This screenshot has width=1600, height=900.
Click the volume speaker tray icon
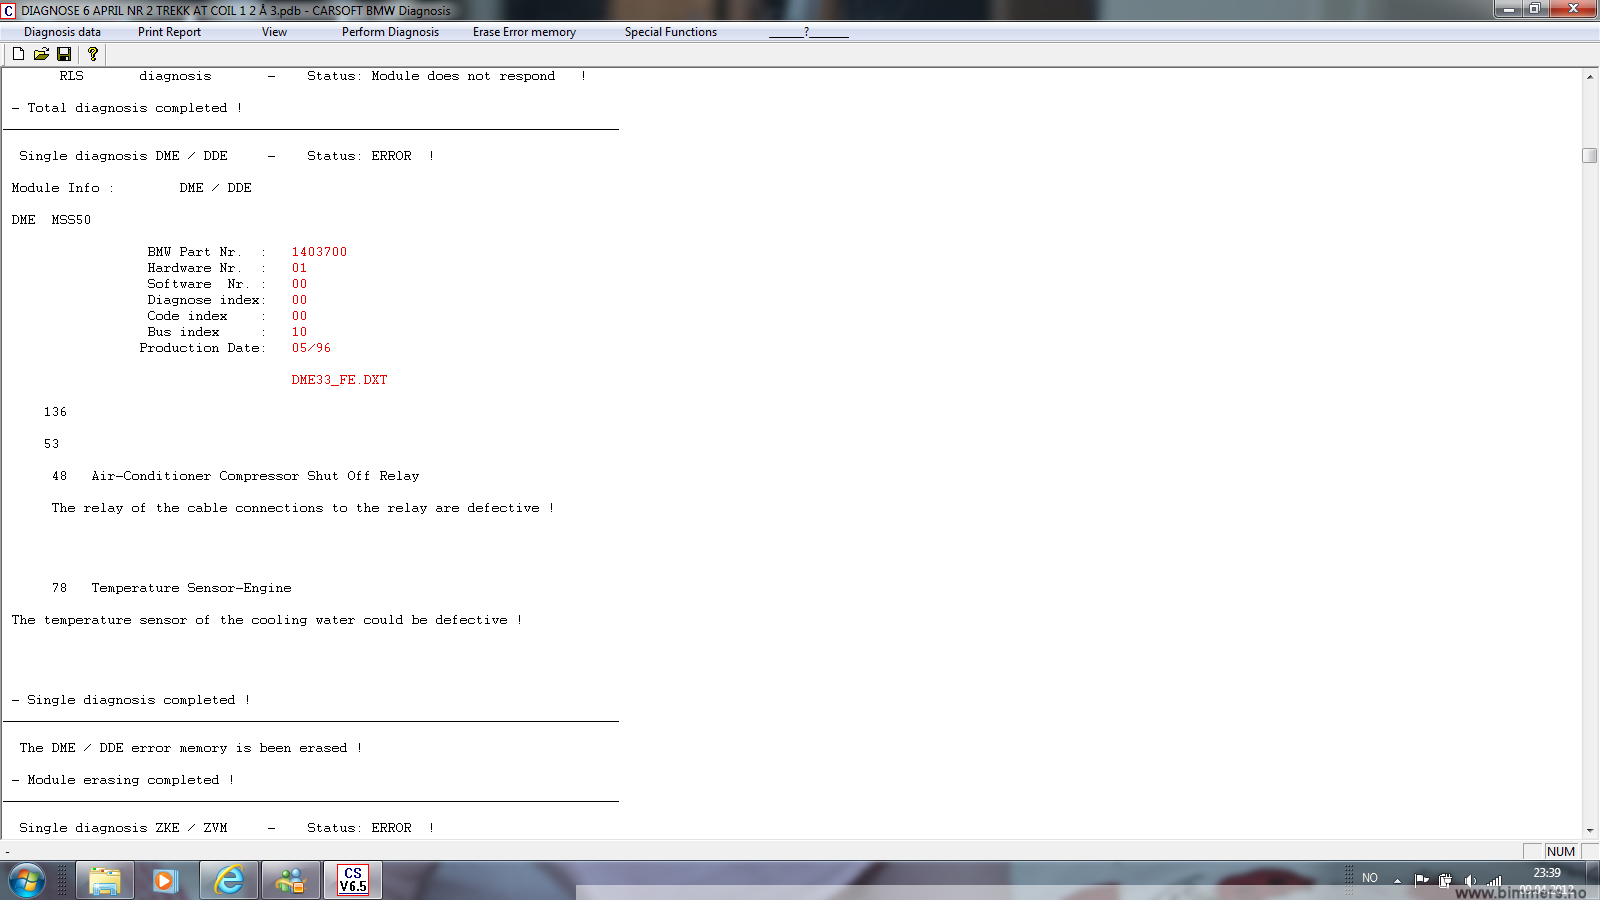(x=1469, y=880)
